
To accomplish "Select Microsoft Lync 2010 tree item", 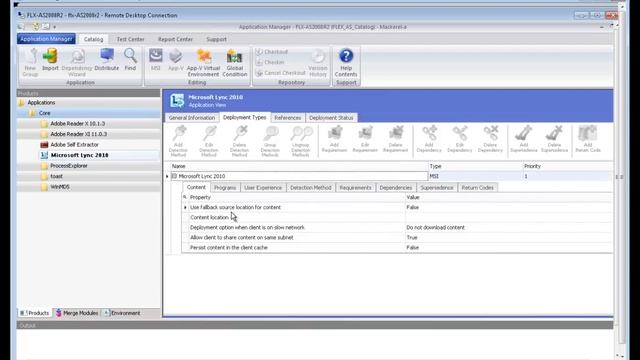I will (80, 156).
